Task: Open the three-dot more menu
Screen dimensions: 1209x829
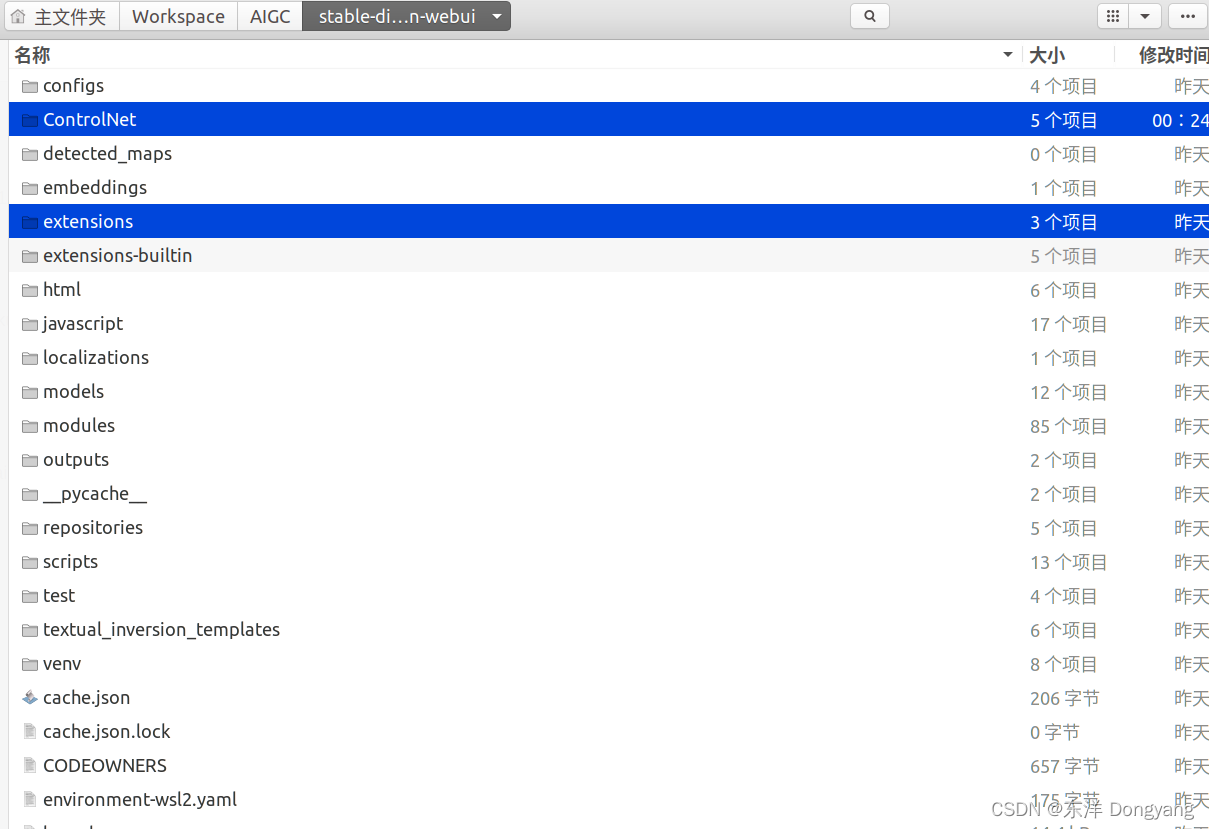Action: [x=1187, y=16]
